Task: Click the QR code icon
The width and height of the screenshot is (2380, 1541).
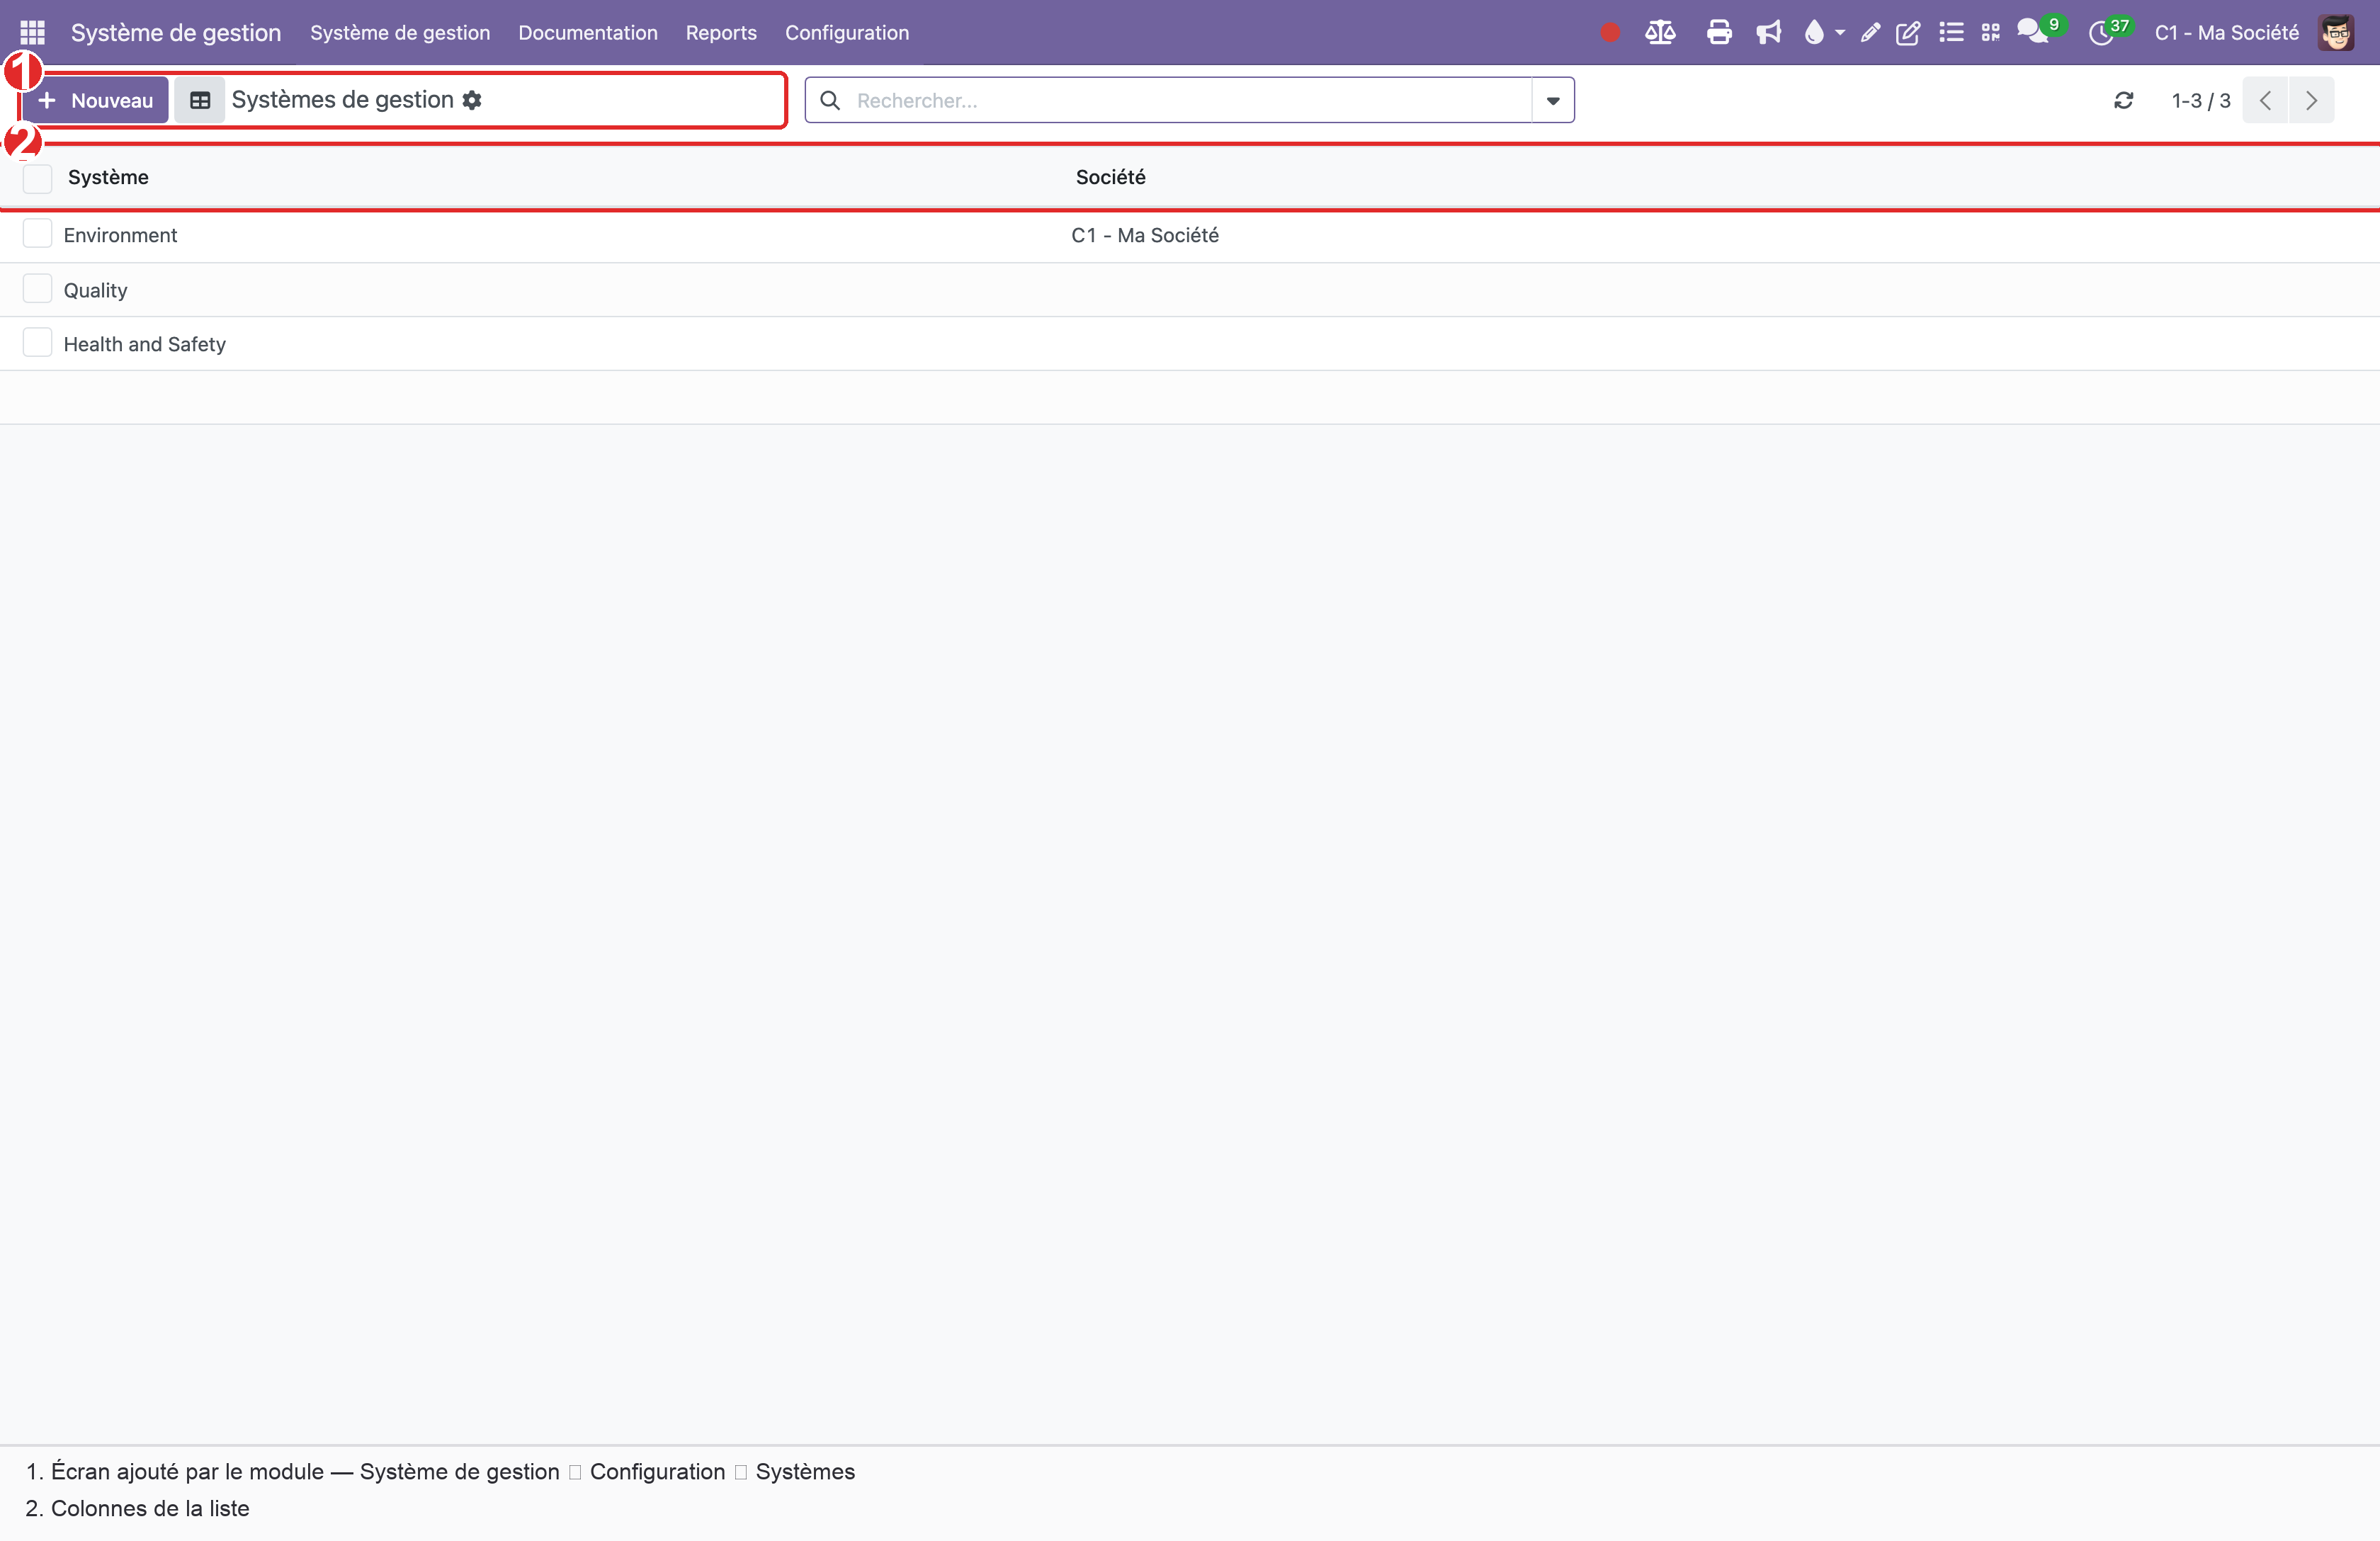Action: tap(1990, 33)
